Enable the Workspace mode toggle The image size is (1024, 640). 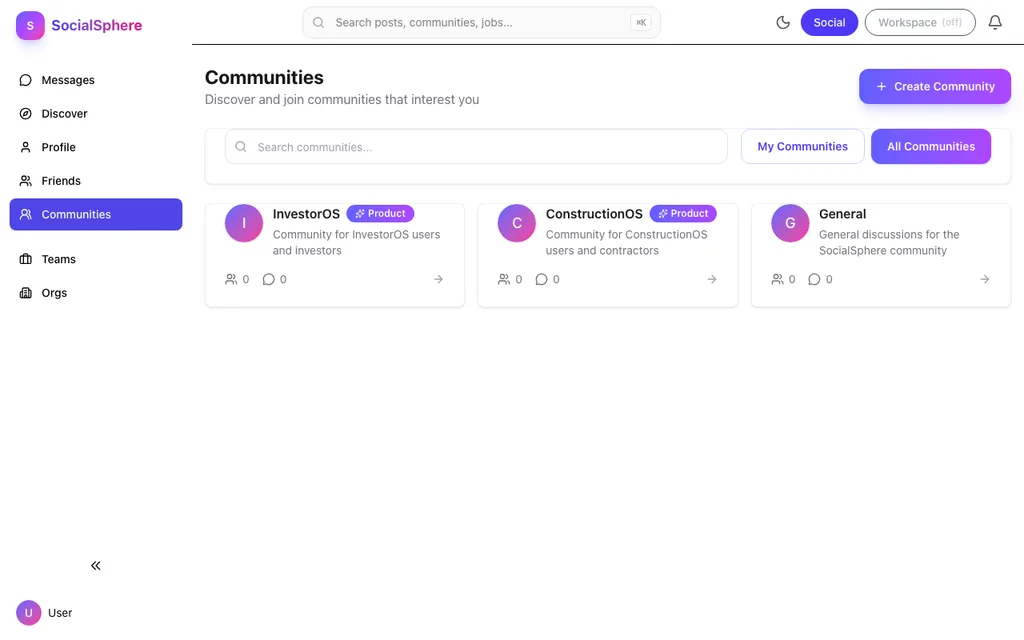coord(920,23)
